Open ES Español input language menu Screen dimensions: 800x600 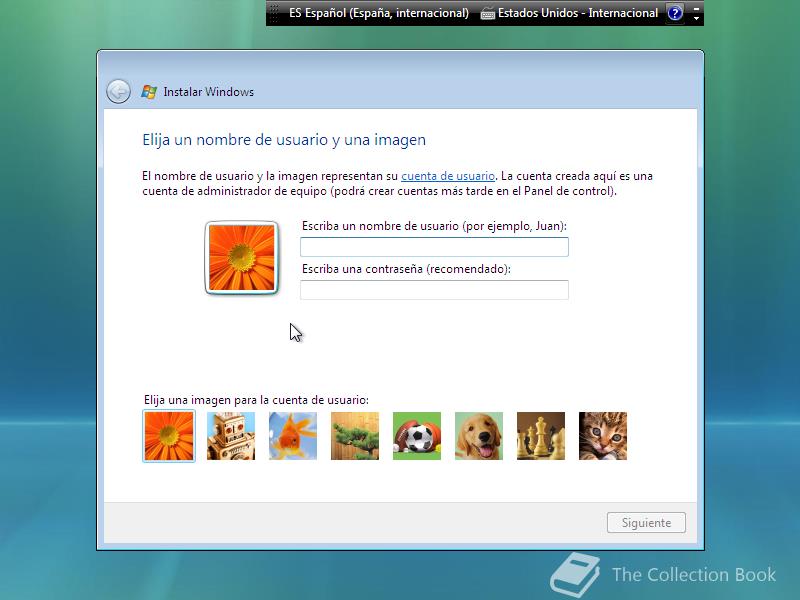pyautogui.click(x=379, y=13)
